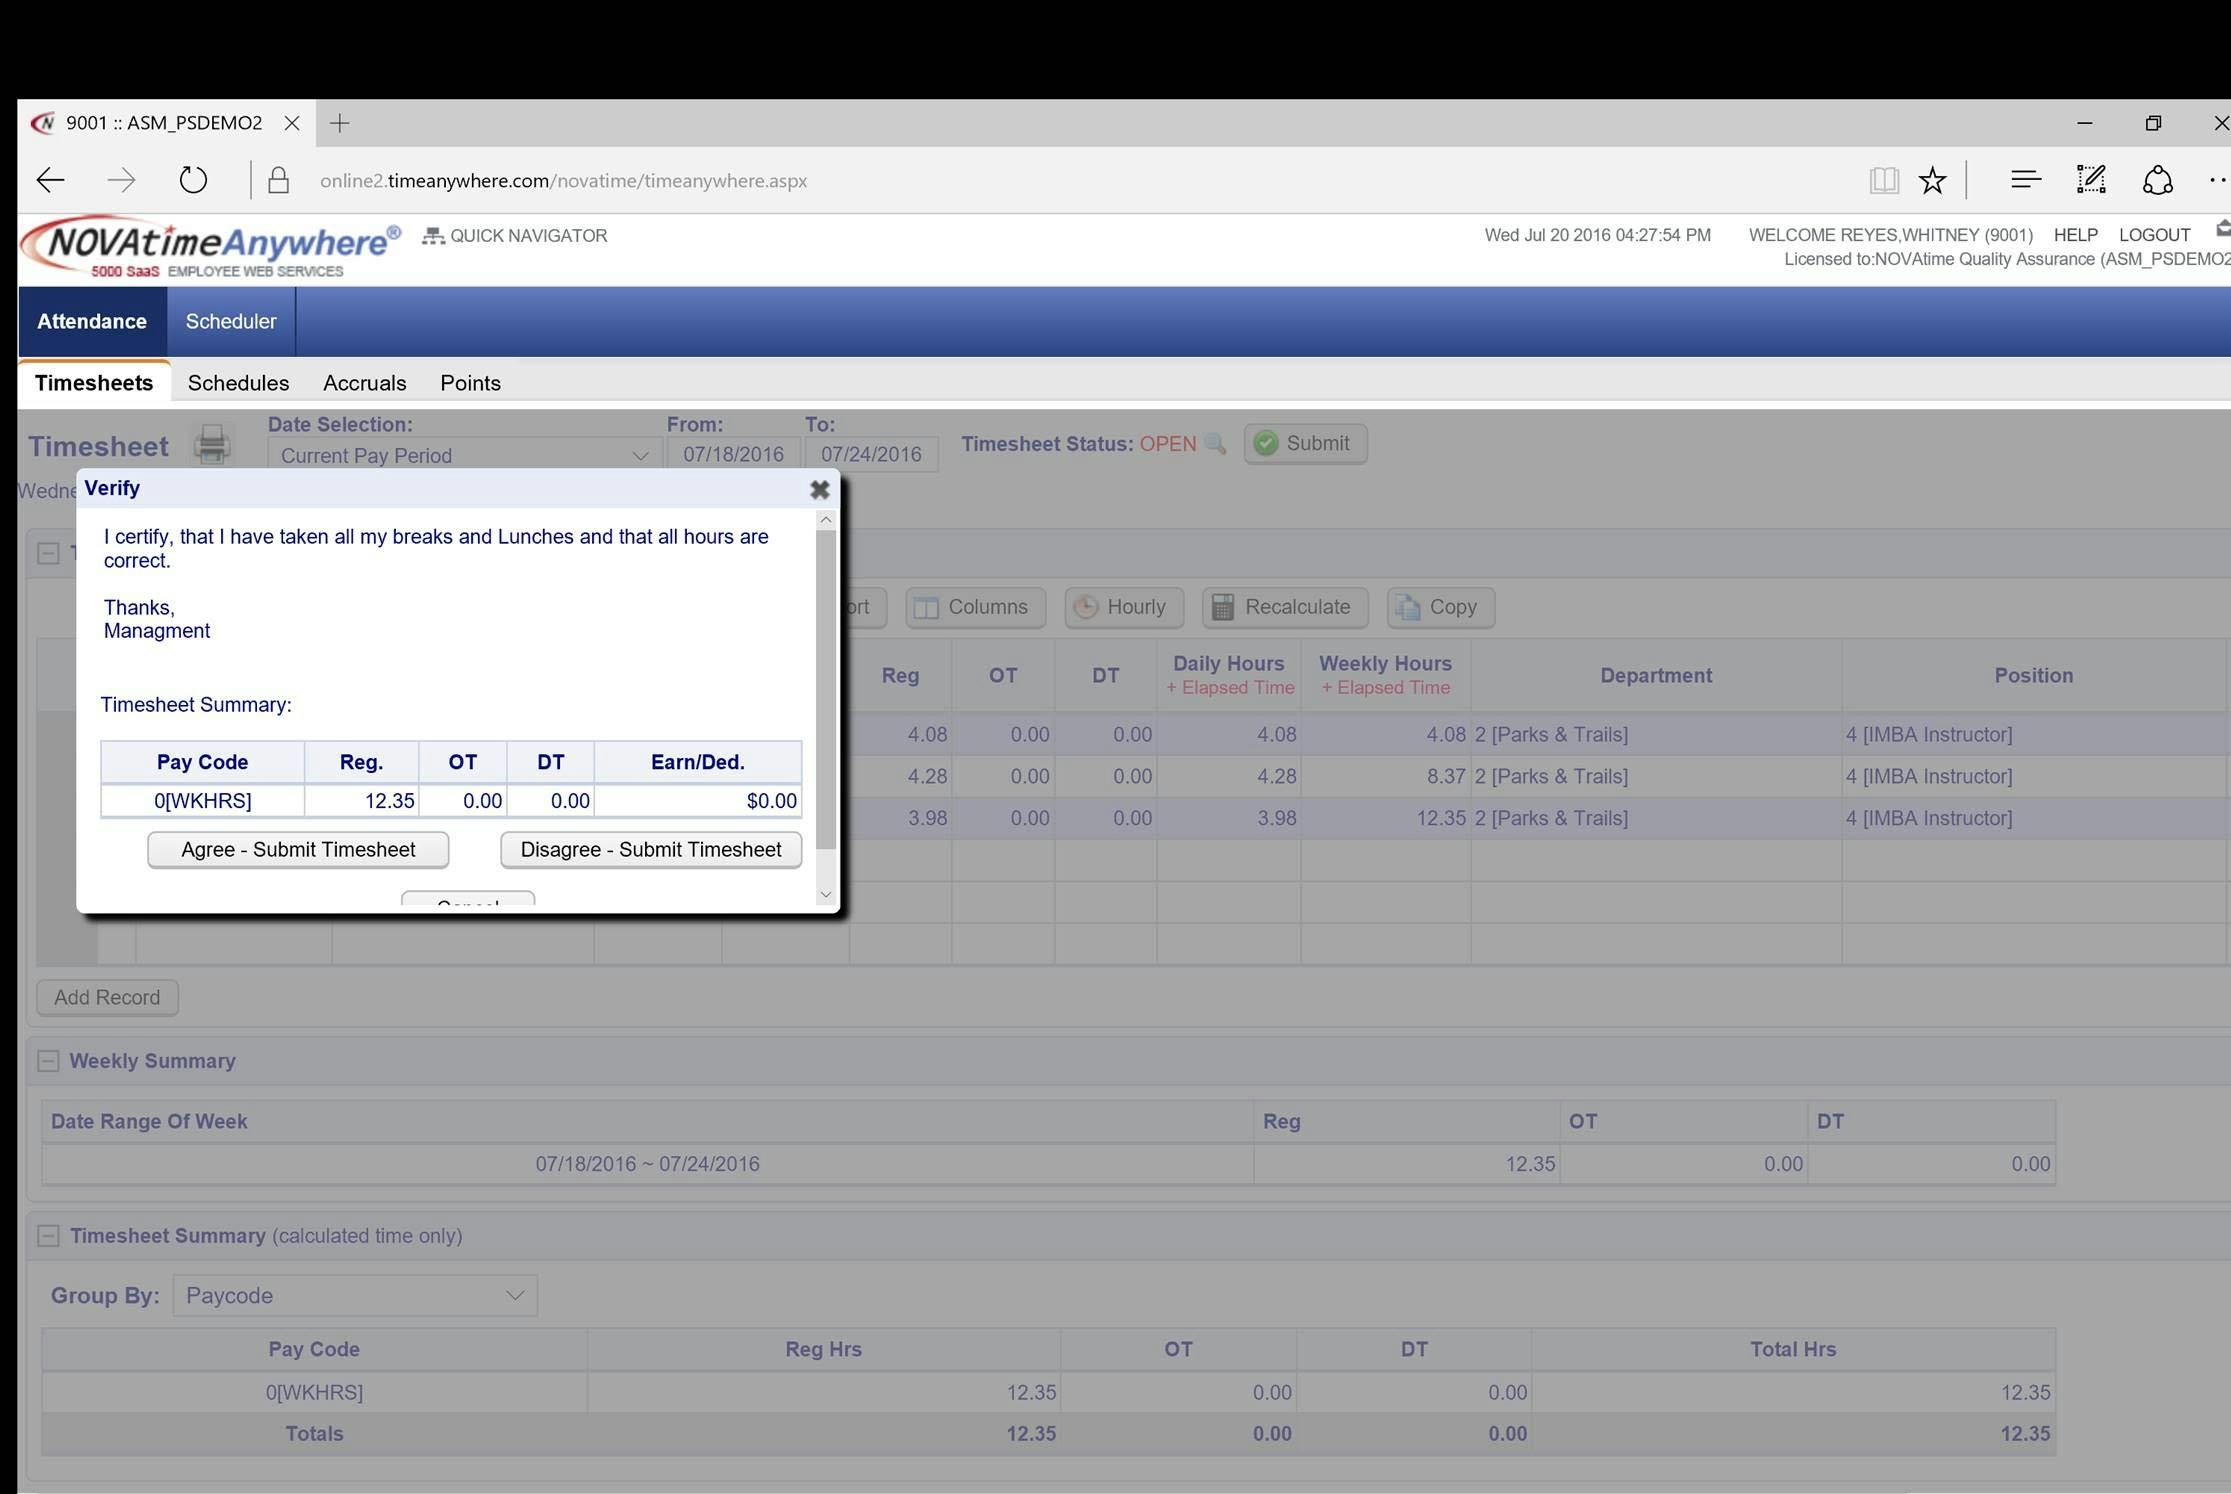Image resolution: width=2231 pixels, height=1494 pixels.
Task: Click Agree - Submit Timesheet
Action: 297,849
